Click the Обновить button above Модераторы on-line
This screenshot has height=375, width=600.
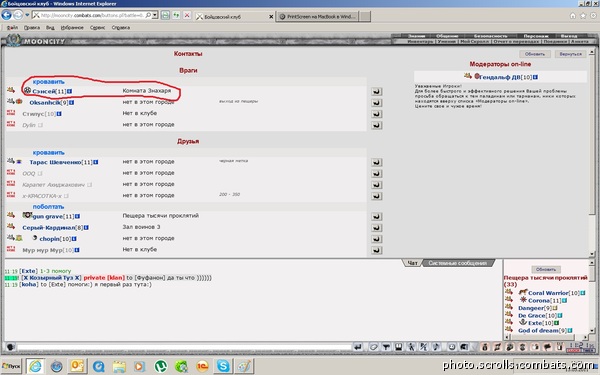535,54
